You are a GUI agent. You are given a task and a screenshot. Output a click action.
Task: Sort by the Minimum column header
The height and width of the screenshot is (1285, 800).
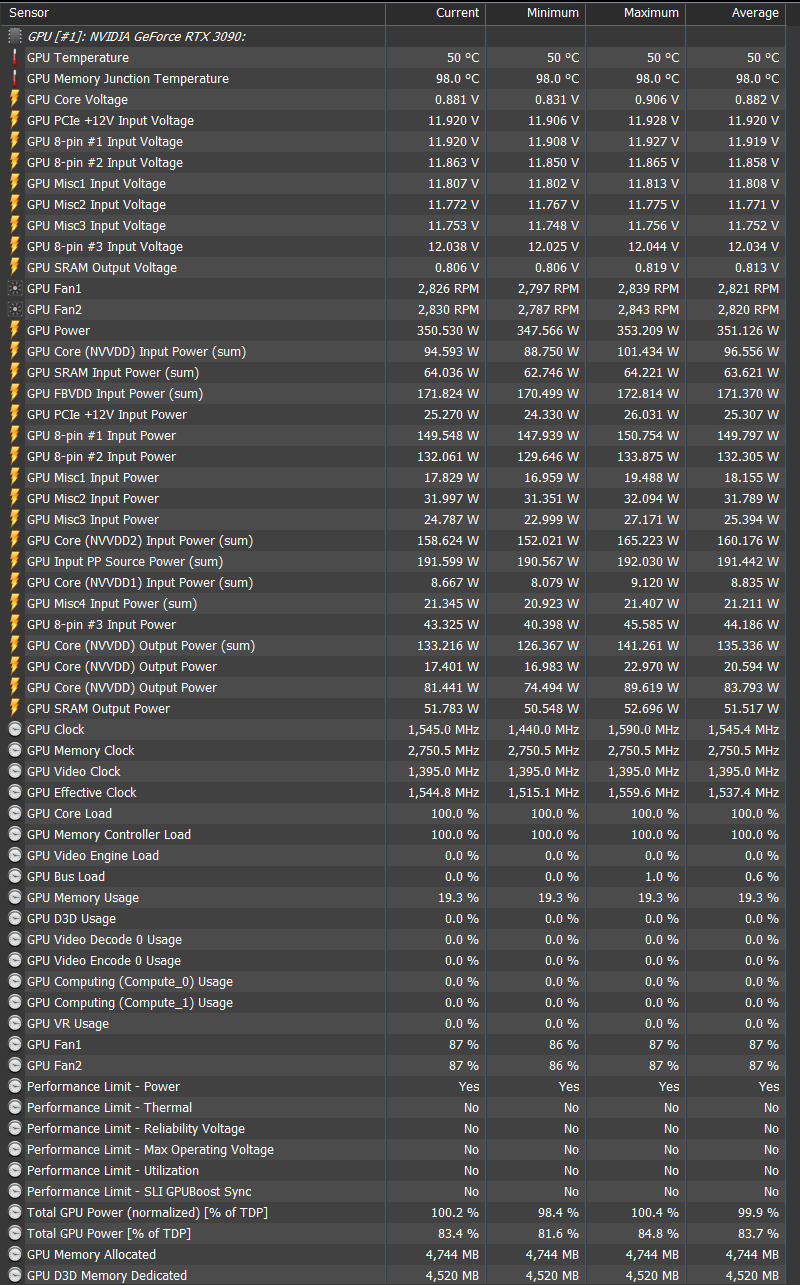pos(535,13)
